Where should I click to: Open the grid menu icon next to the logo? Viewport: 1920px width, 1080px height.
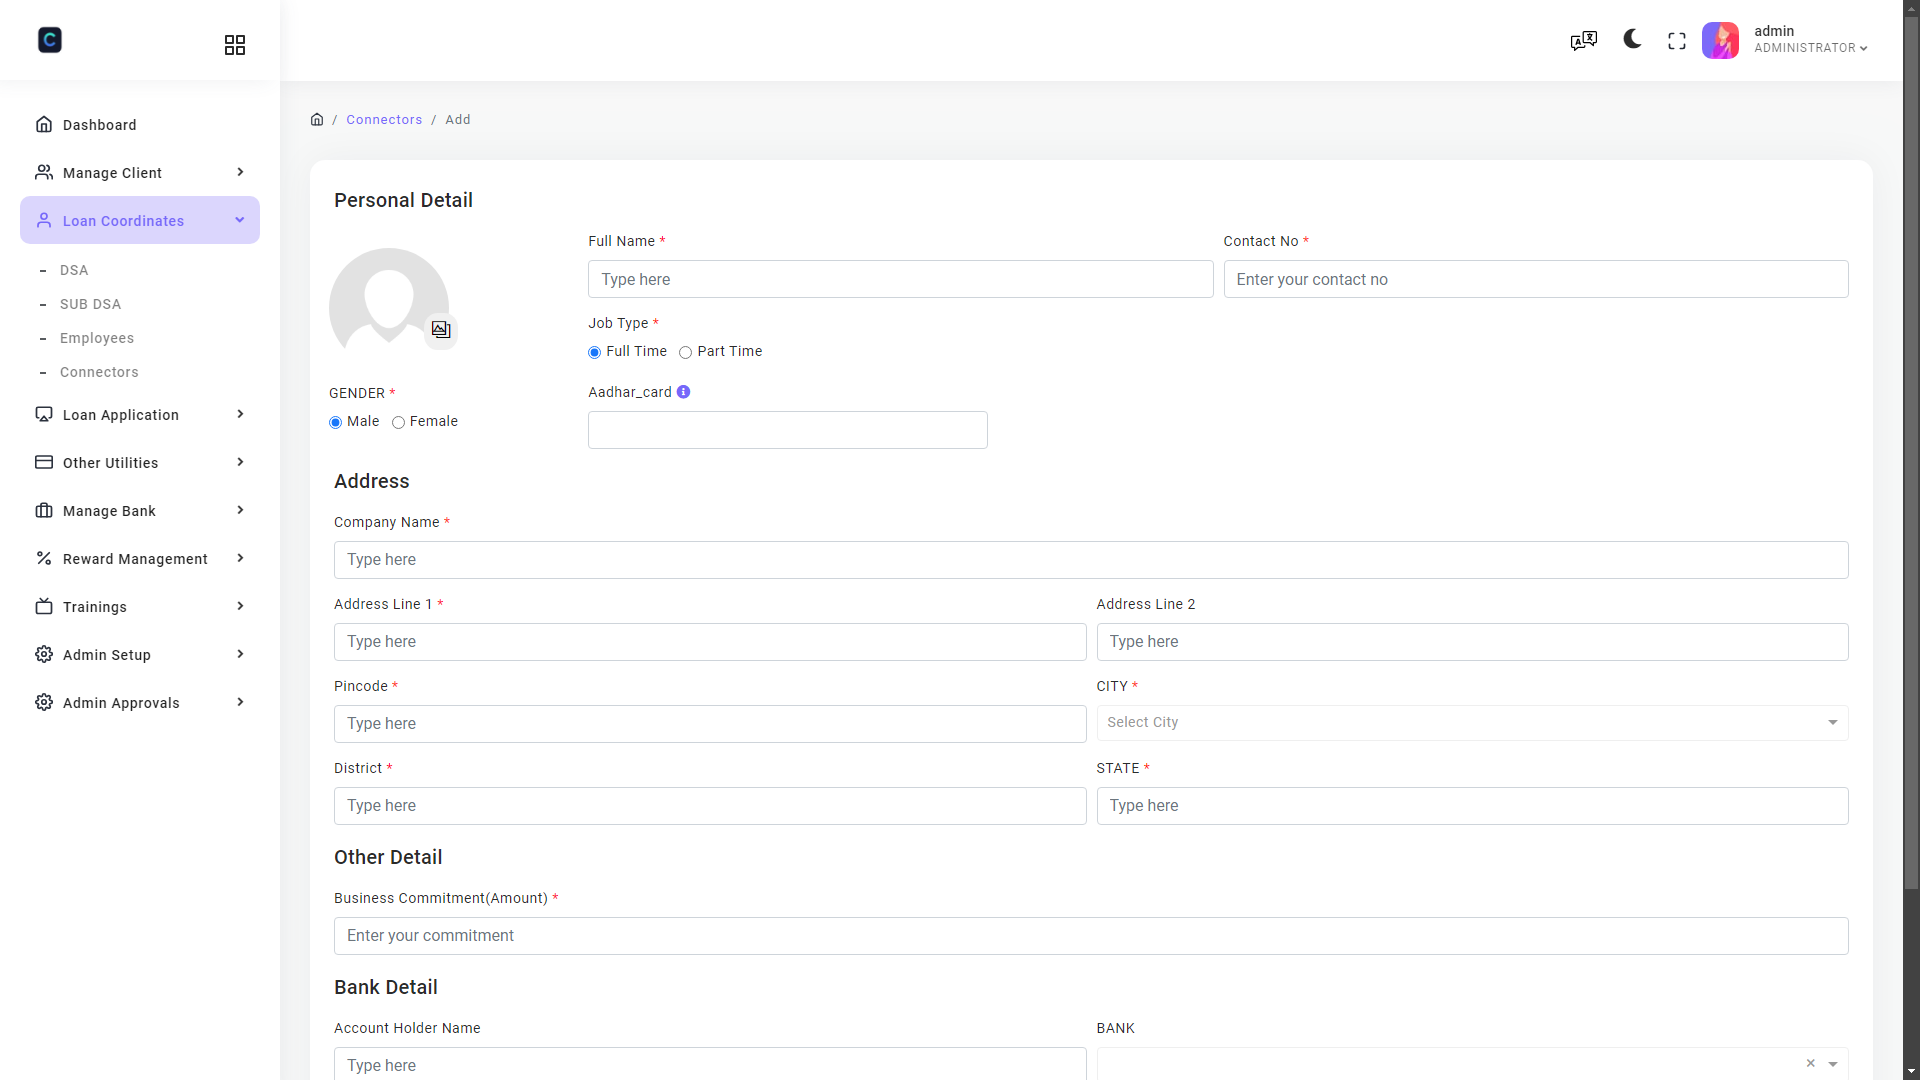click(x=234, y=45)
